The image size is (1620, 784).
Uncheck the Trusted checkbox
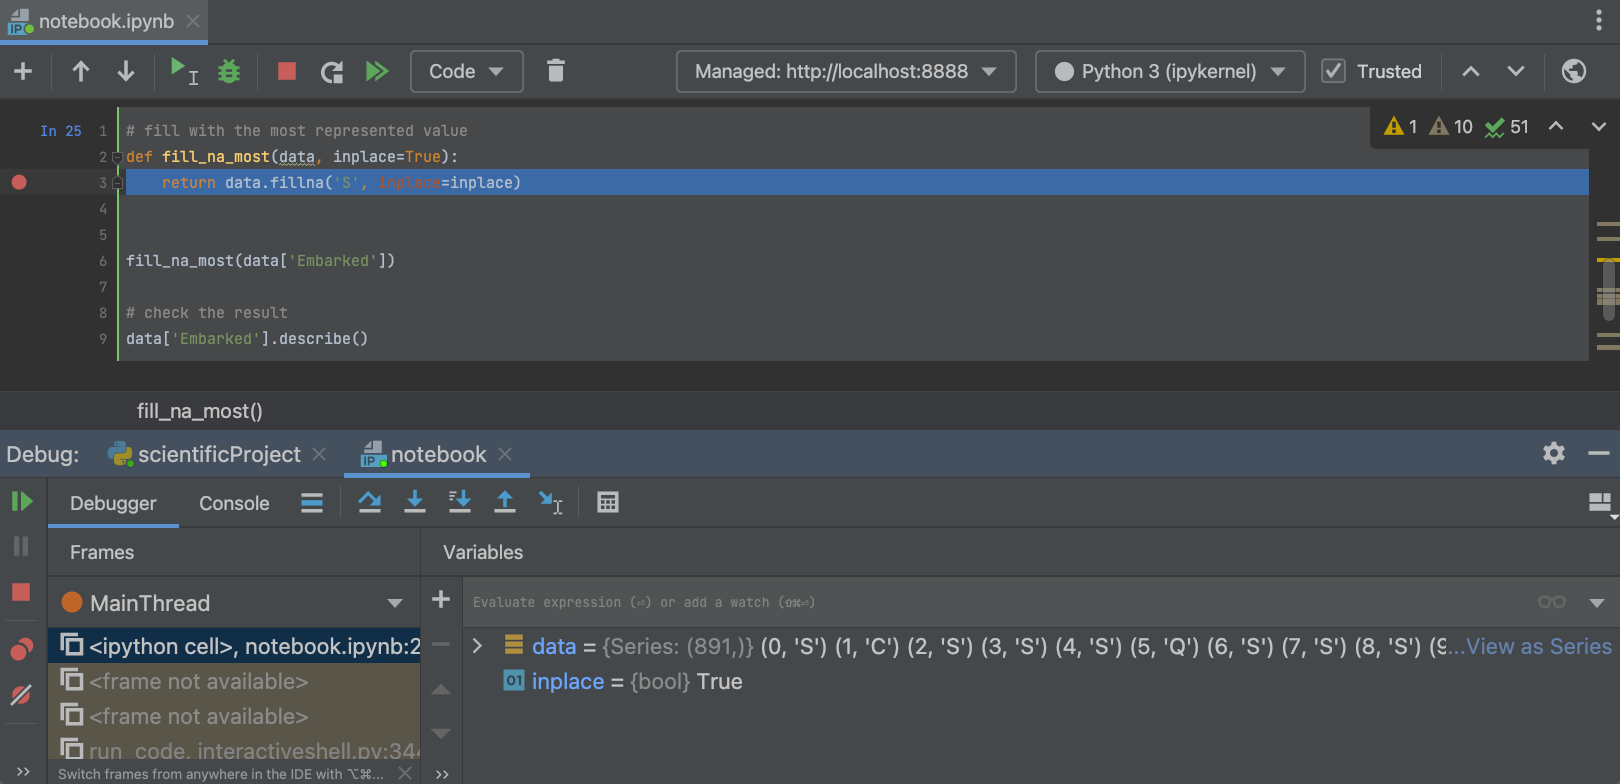coord(1333,71)
